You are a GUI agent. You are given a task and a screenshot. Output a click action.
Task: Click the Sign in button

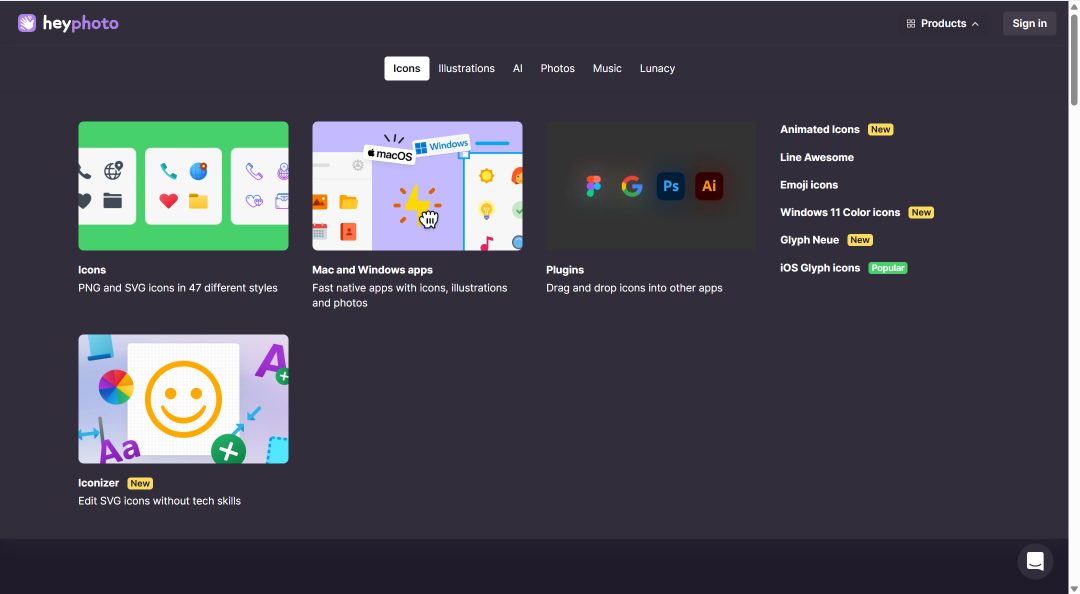click(x=1029, y=23)
